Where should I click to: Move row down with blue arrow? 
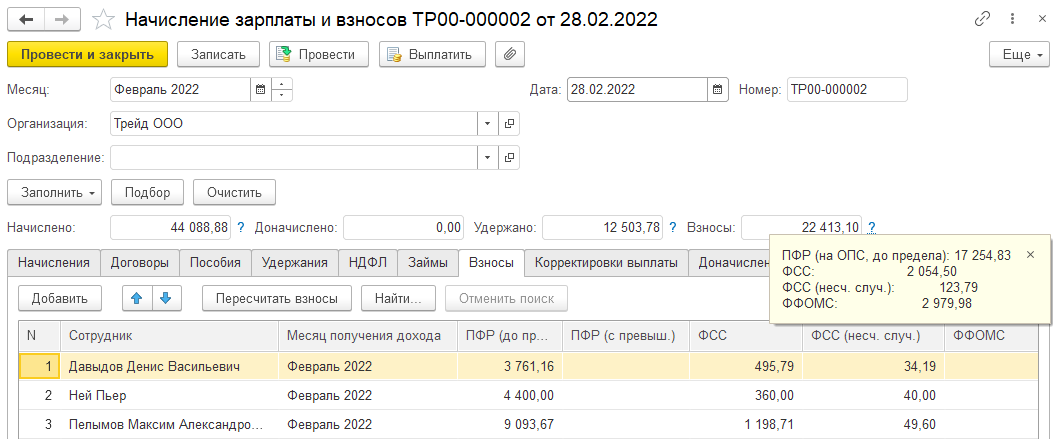tap(165, 297)
